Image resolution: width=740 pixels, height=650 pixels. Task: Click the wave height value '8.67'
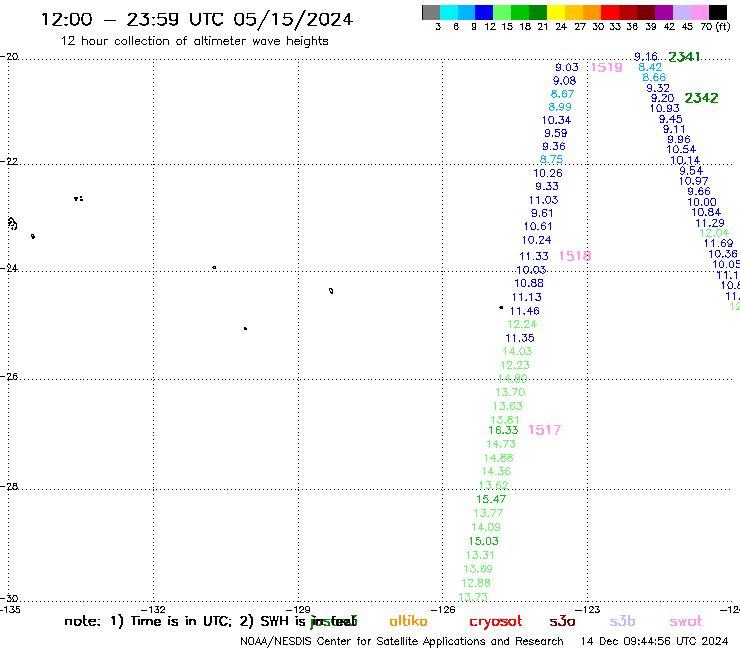562,94
